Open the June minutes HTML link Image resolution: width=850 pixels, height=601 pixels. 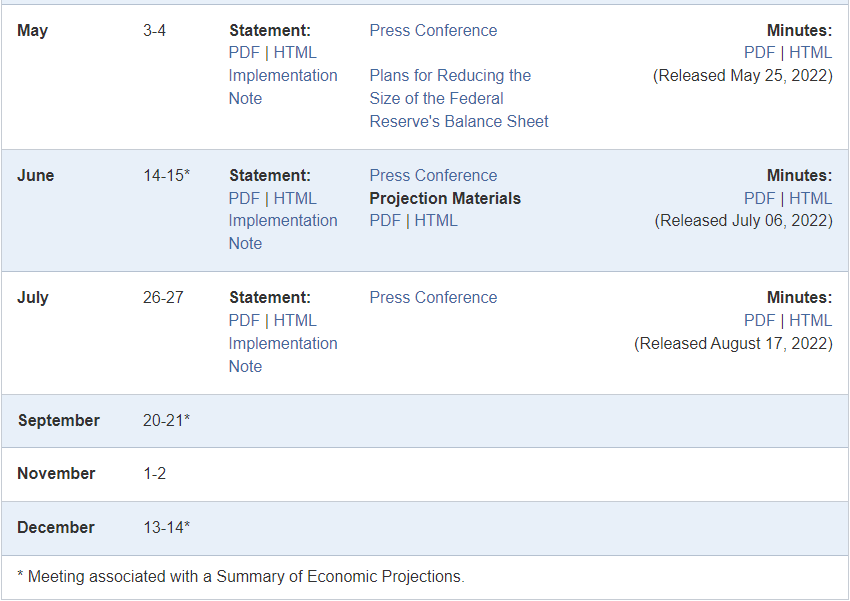[810, 198]
